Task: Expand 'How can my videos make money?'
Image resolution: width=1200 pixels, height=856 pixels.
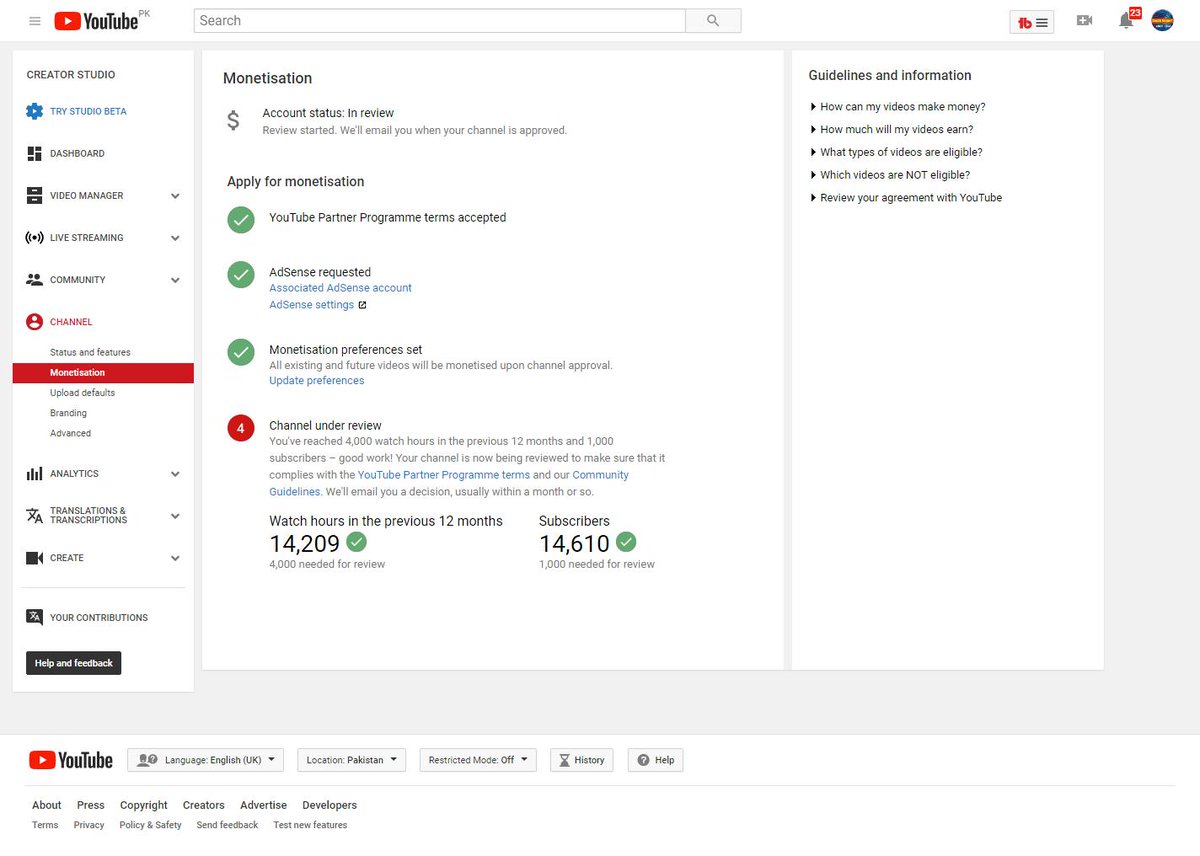Action: (x=898, y=107)
